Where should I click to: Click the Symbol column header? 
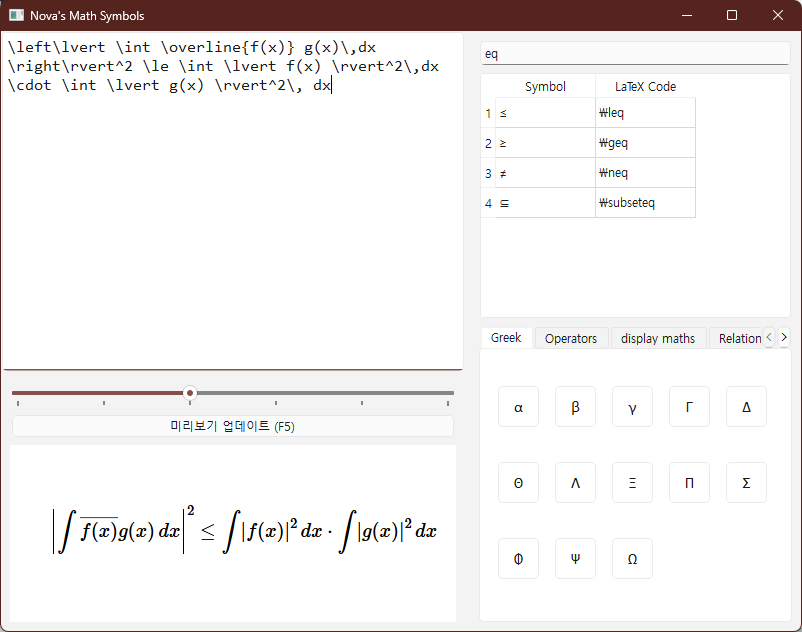[545, 86]
